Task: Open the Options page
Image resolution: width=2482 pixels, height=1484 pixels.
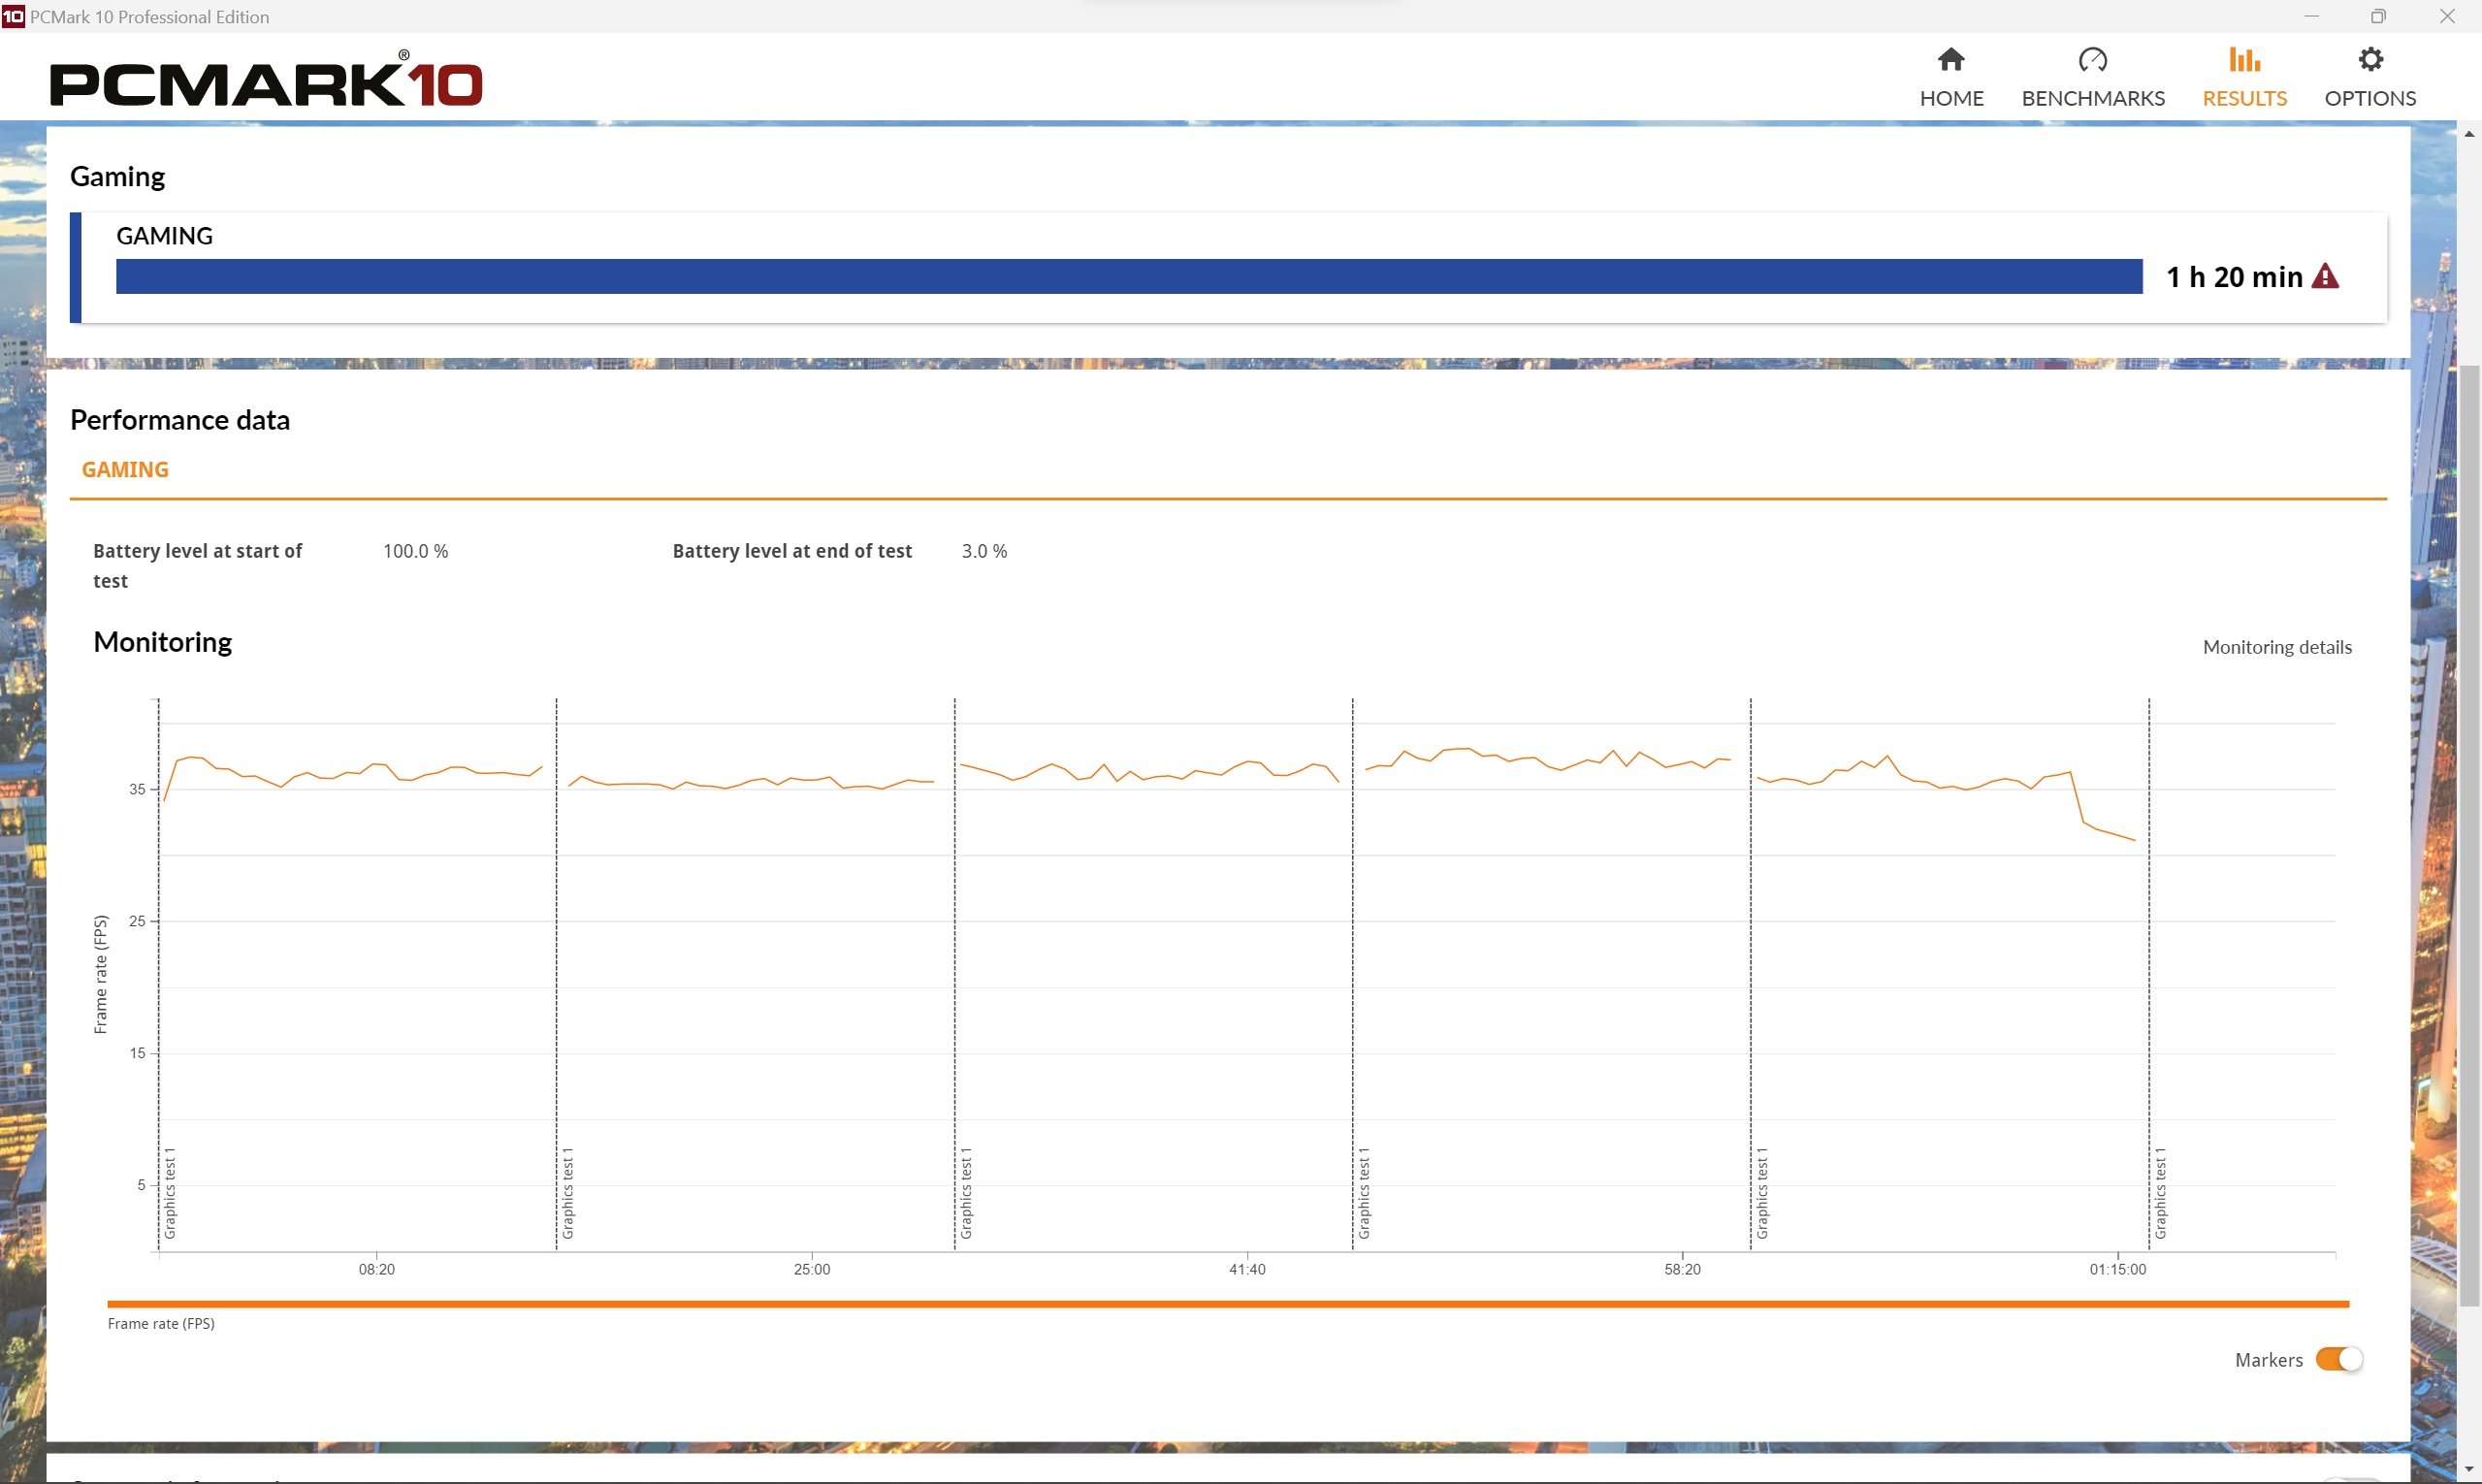Action: [2370, 77]
